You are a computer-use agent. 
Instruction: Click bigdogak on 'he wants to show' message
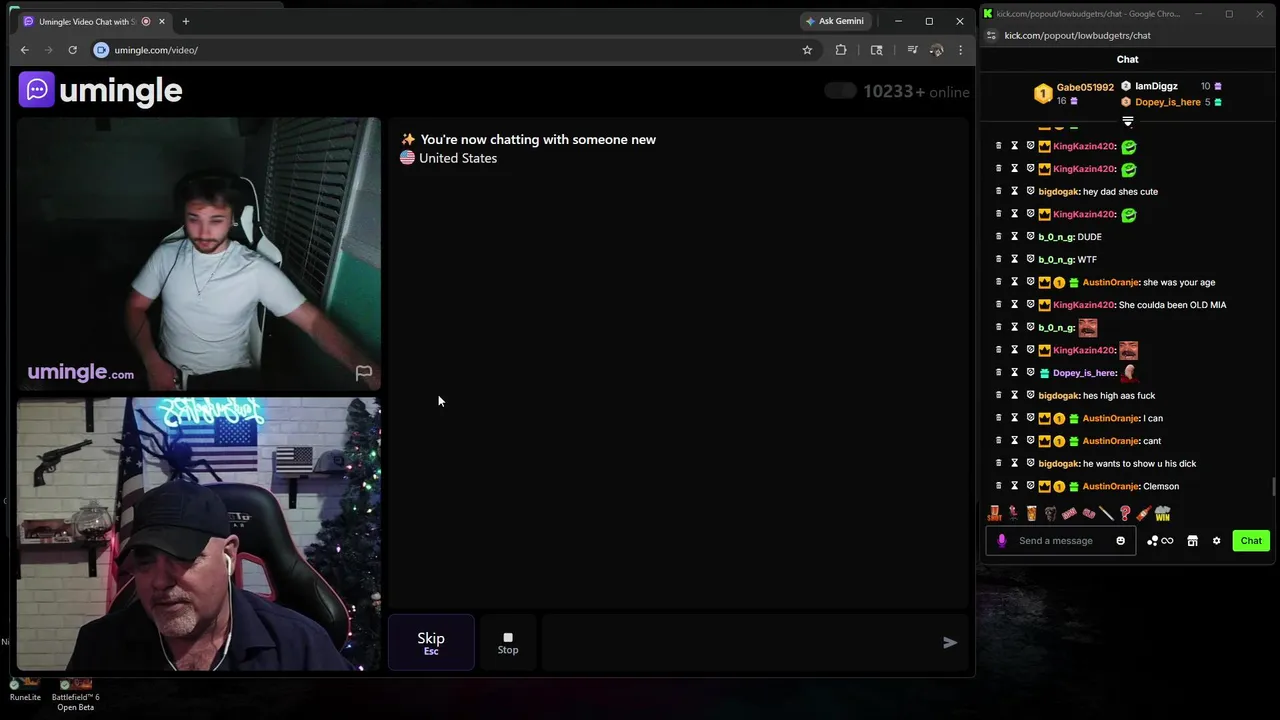(1058, 463)
